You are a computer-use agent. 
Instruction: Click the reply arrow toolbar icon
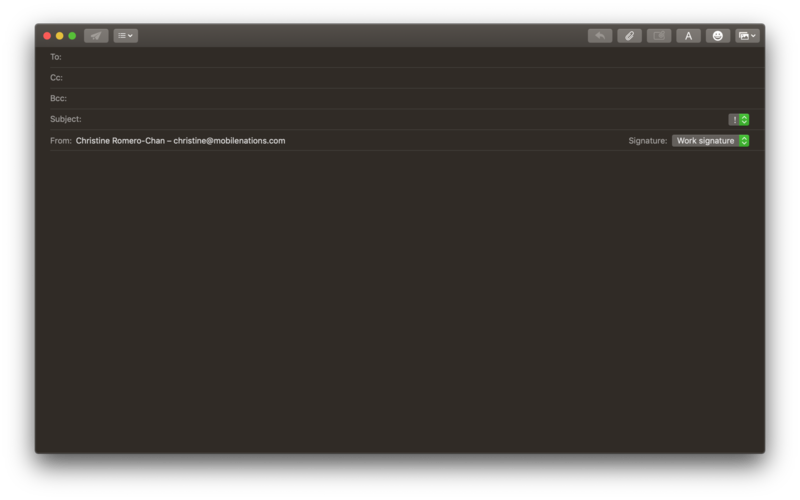[600, 36]
